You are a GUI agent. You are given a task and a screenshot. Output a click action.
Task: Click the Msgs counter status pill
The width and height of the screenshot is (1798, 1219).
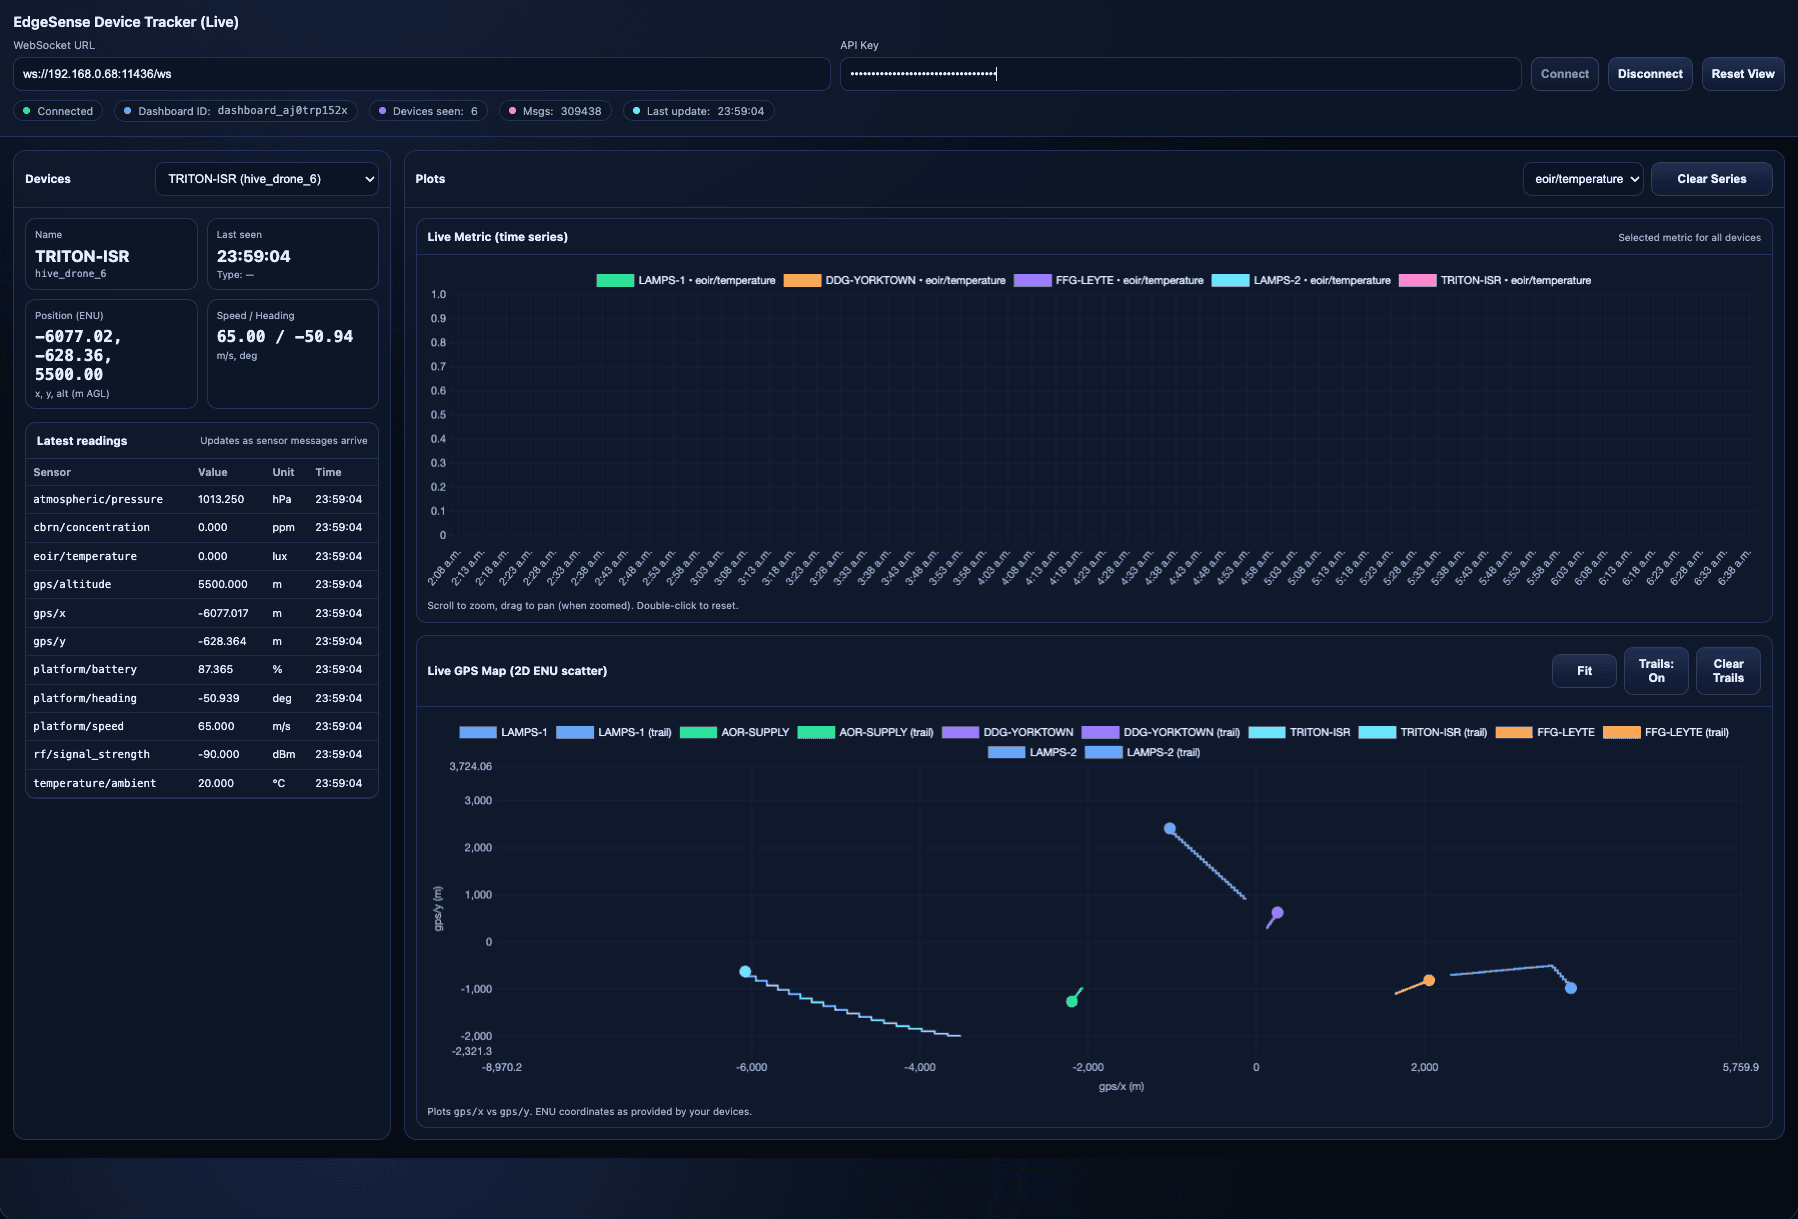pos(555,111)
